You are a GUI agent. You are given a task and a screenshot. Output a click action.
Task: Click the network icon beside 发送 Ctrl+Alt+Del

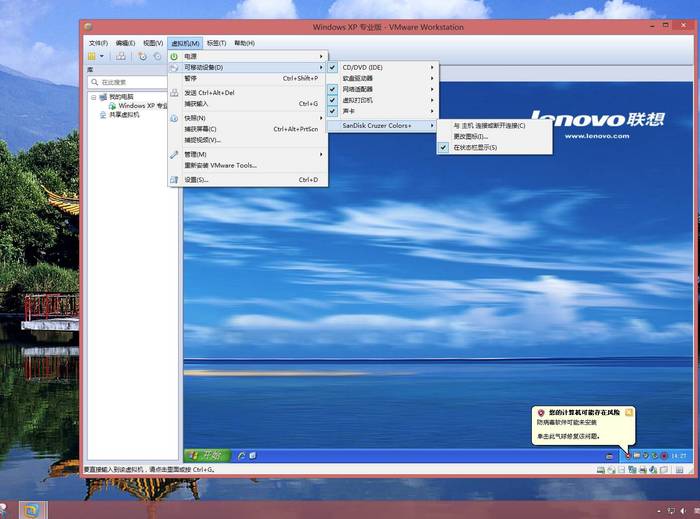click(174, 93)
